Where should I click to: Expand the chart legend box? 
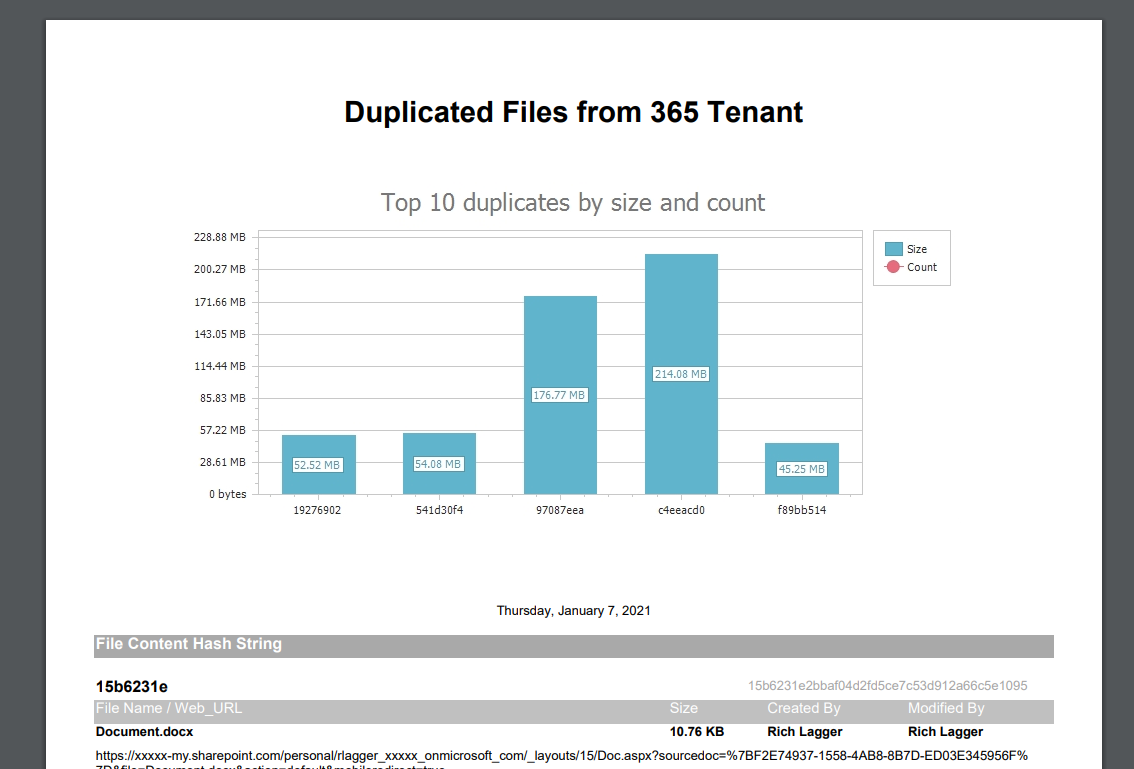911,257
